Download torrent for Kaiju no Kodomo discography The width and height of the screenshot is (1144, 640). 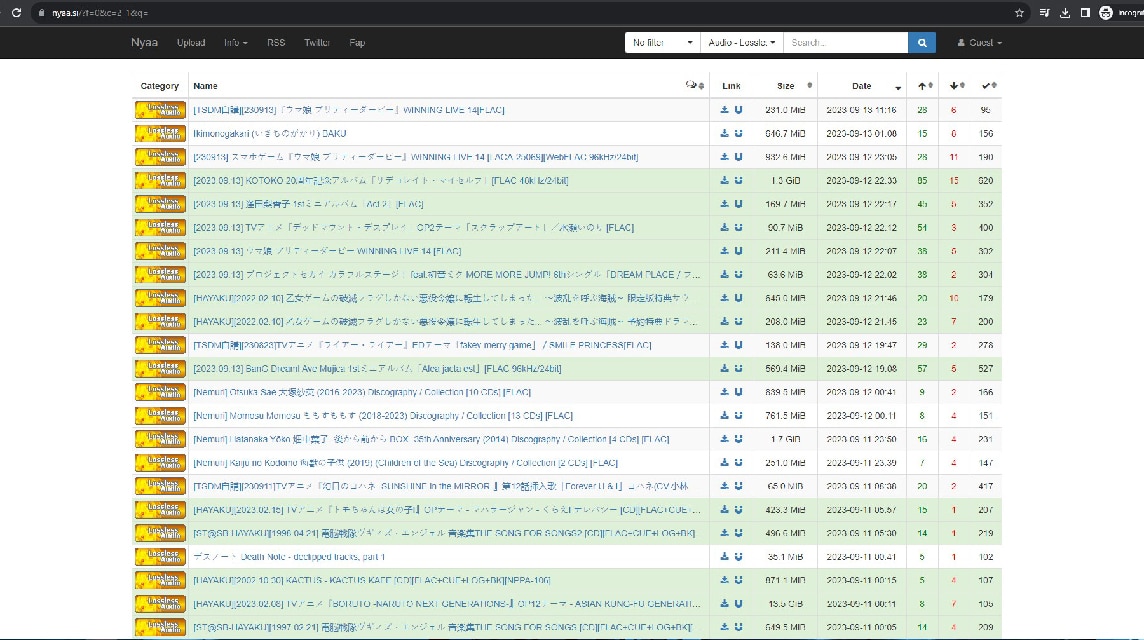click(x=724, y=463)
